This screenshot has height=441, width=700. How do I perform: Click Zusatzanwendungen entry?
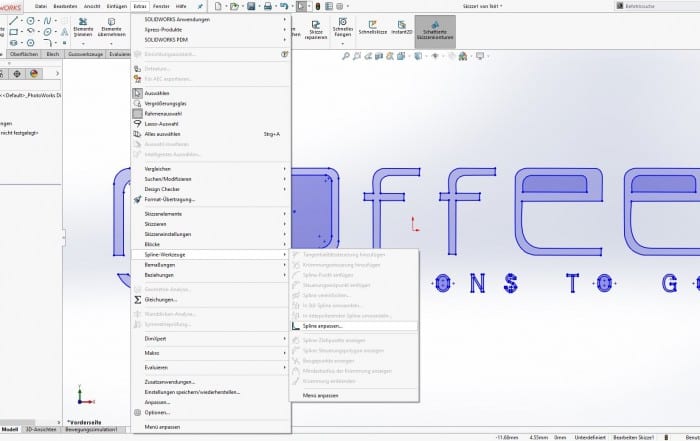click(211, 382)
